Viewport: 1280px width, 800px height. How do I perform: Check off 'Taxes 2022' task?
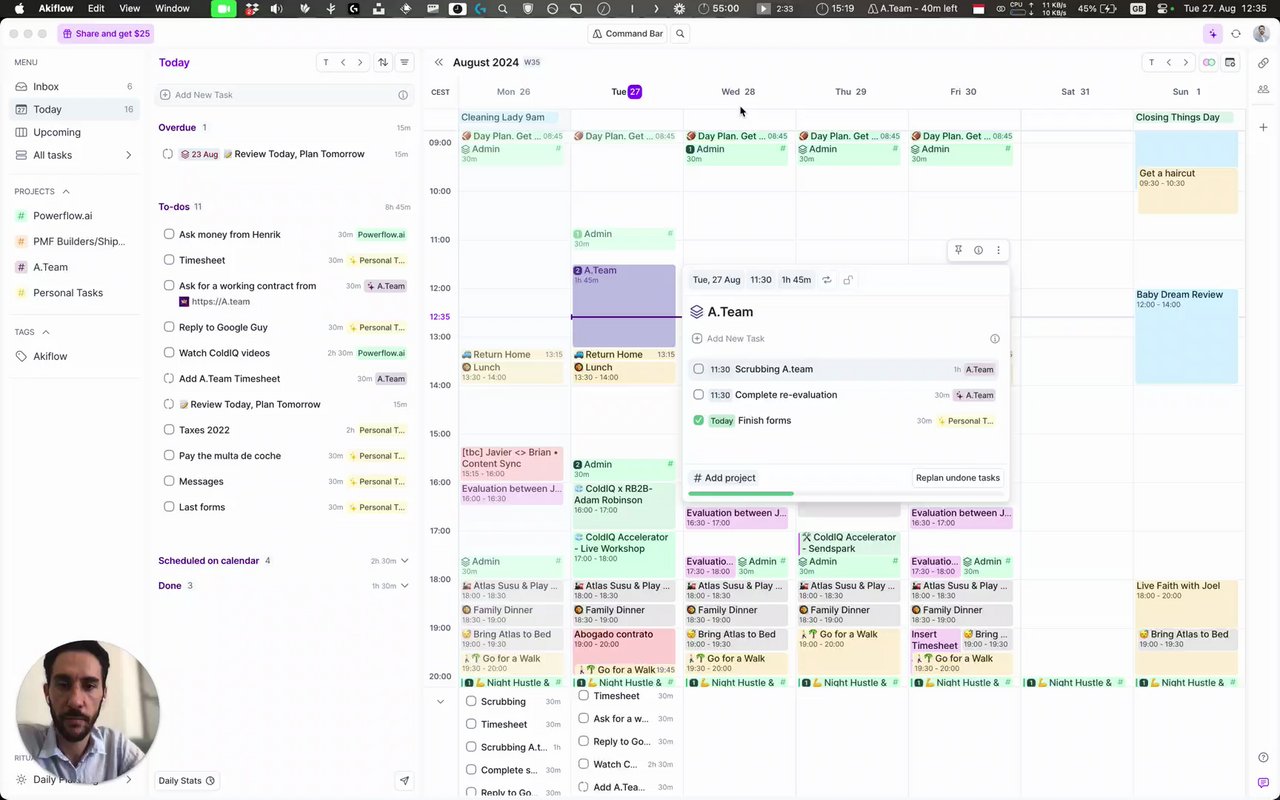(x=169, y=430)
